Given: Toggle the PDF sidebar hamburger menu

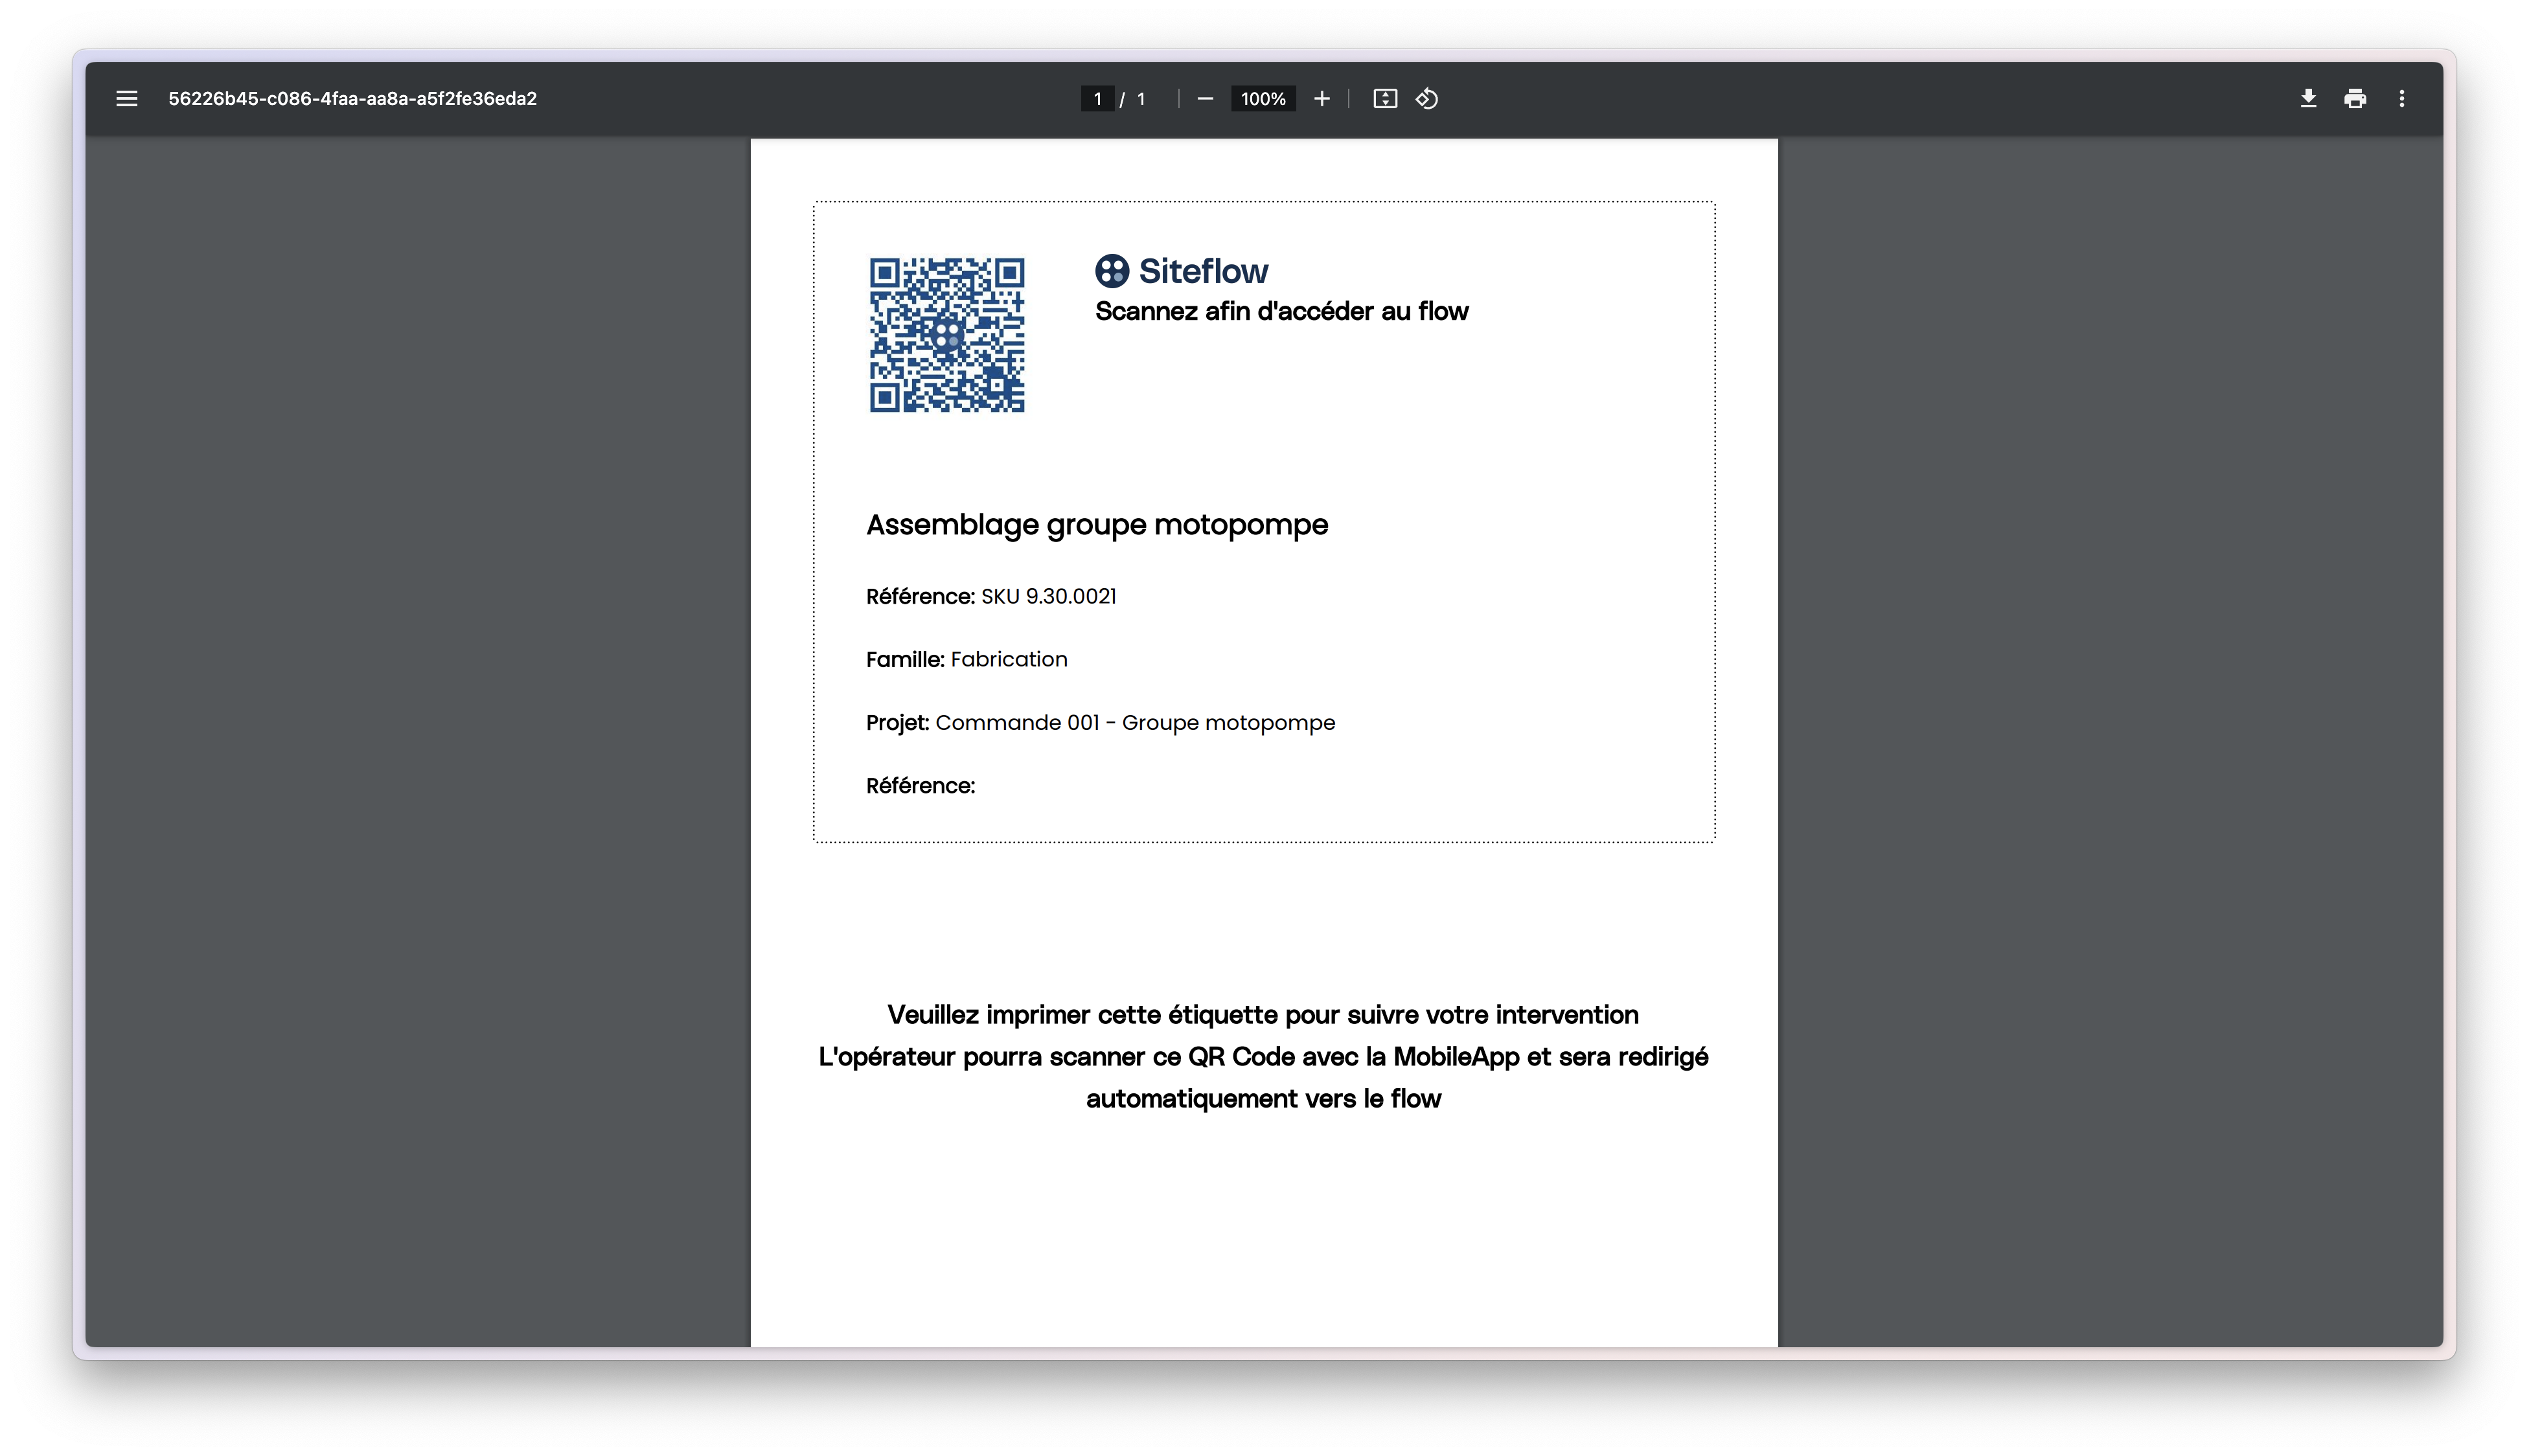Looking at the screenshot, I should pos(127,99).
